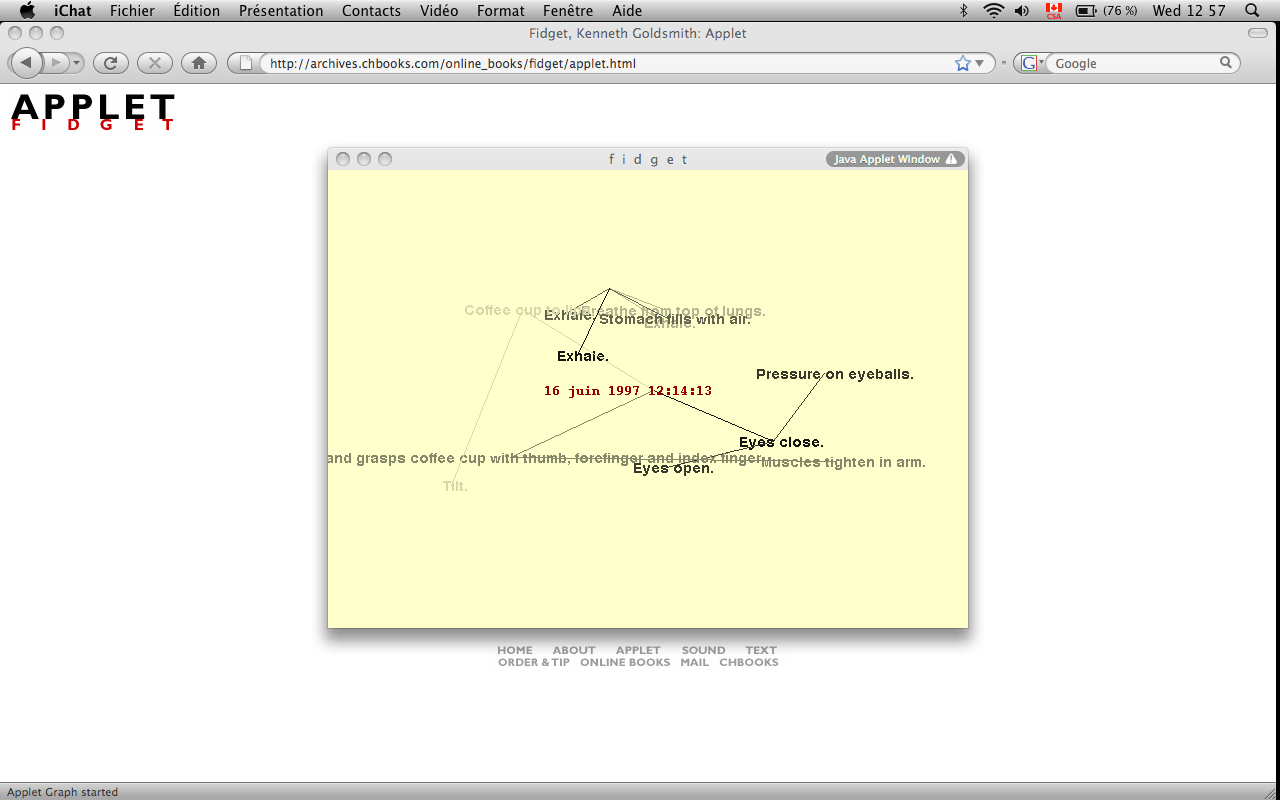
Task: Open the APPLET link in footer
Action: coord(638,650)
